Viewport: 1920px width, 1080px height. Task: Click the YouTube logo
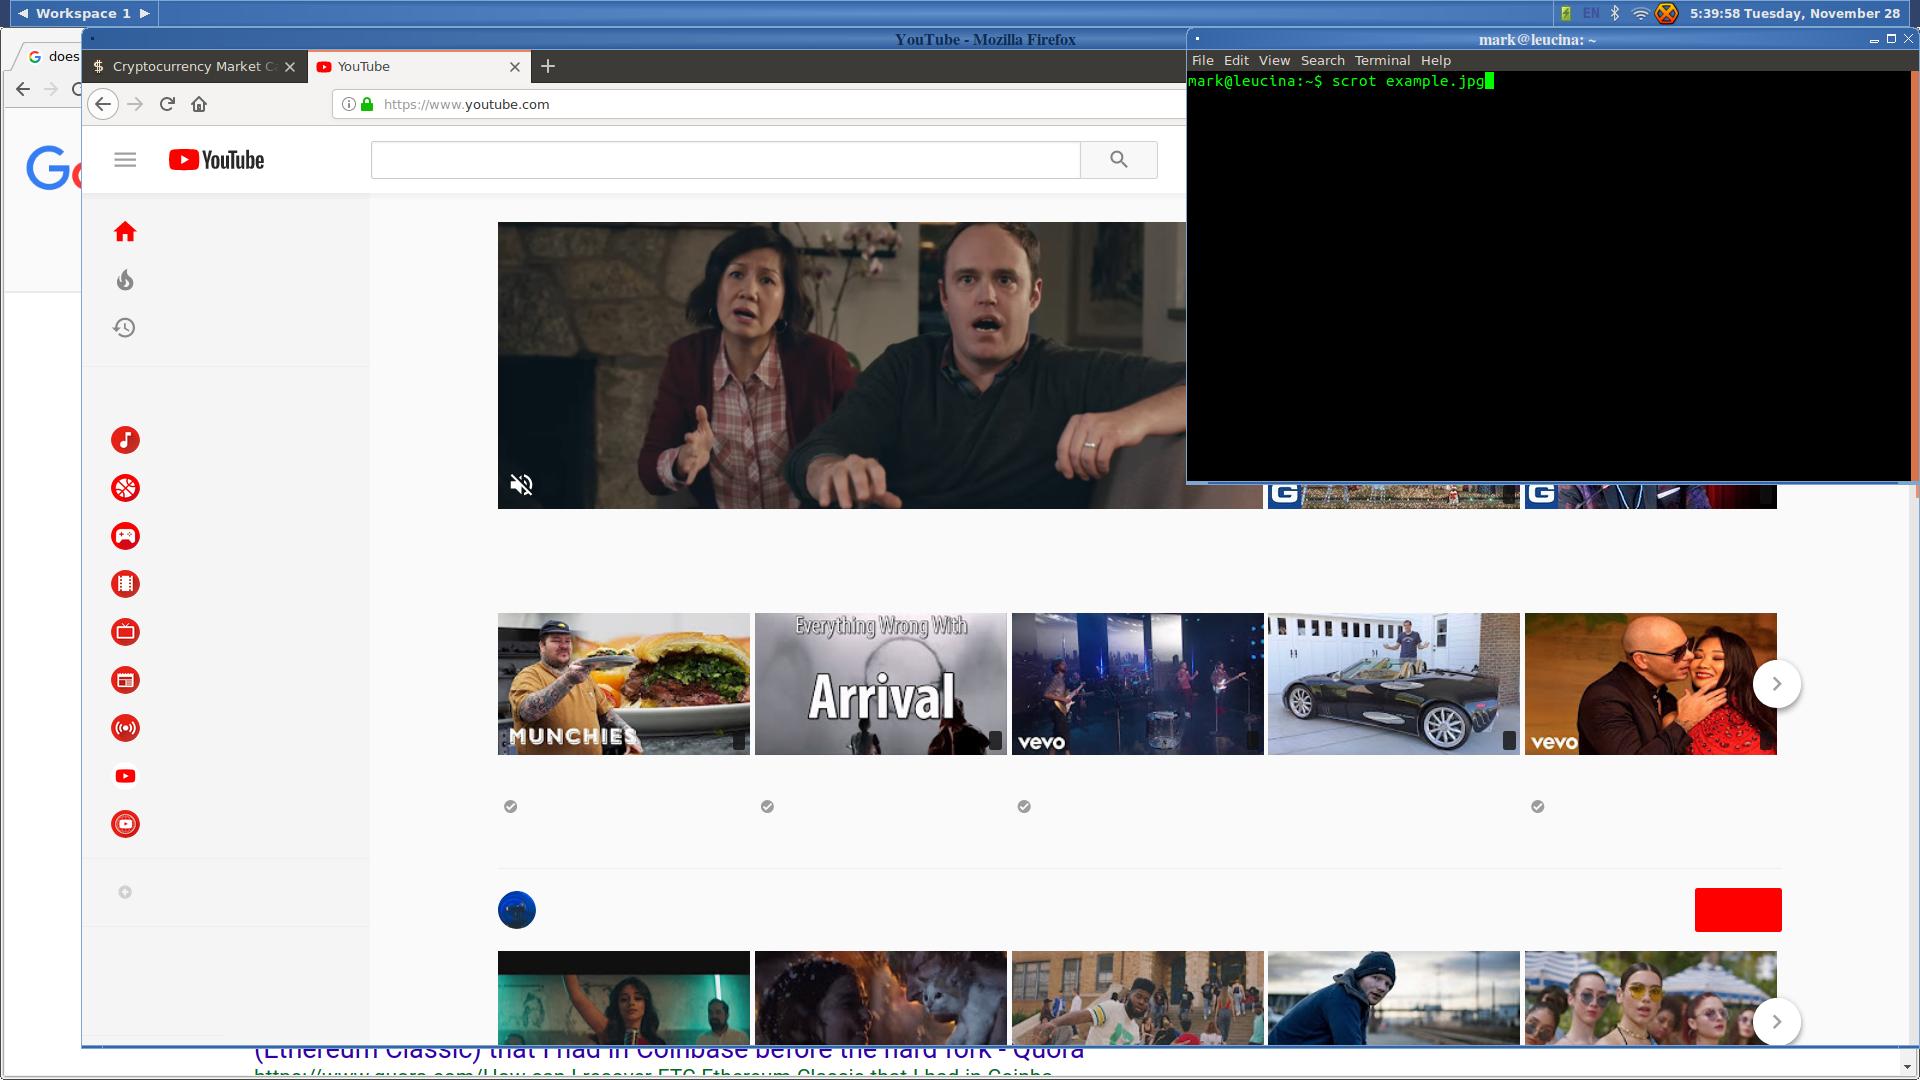click(x=216, y=160)
